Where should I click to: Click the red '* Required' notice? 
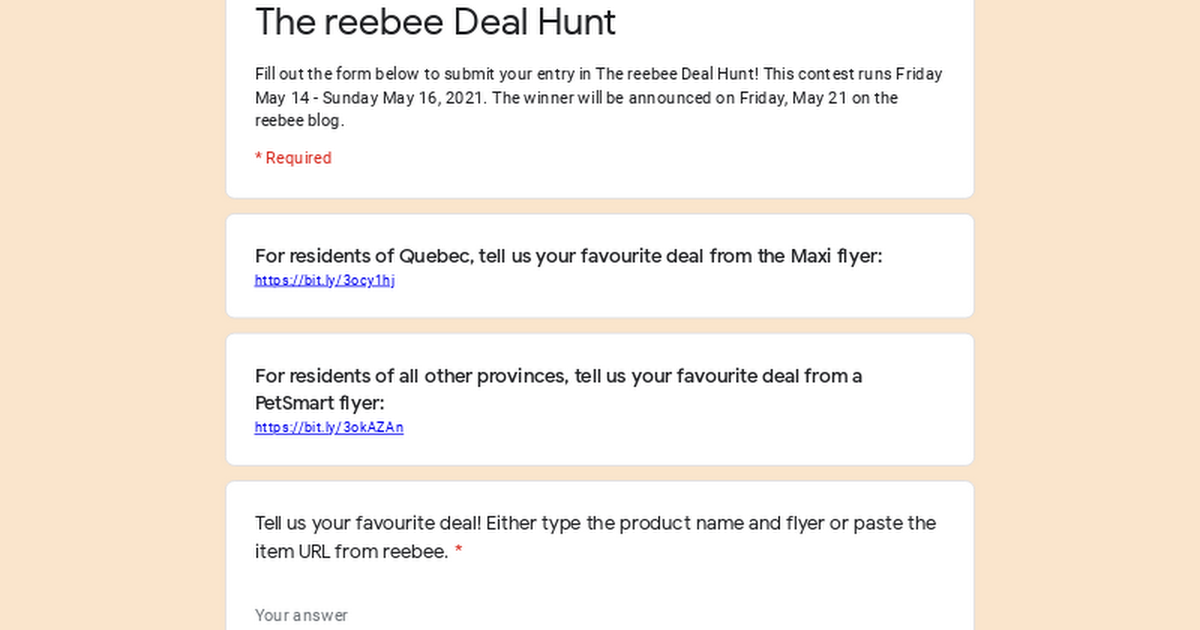[x=293, y=158]
